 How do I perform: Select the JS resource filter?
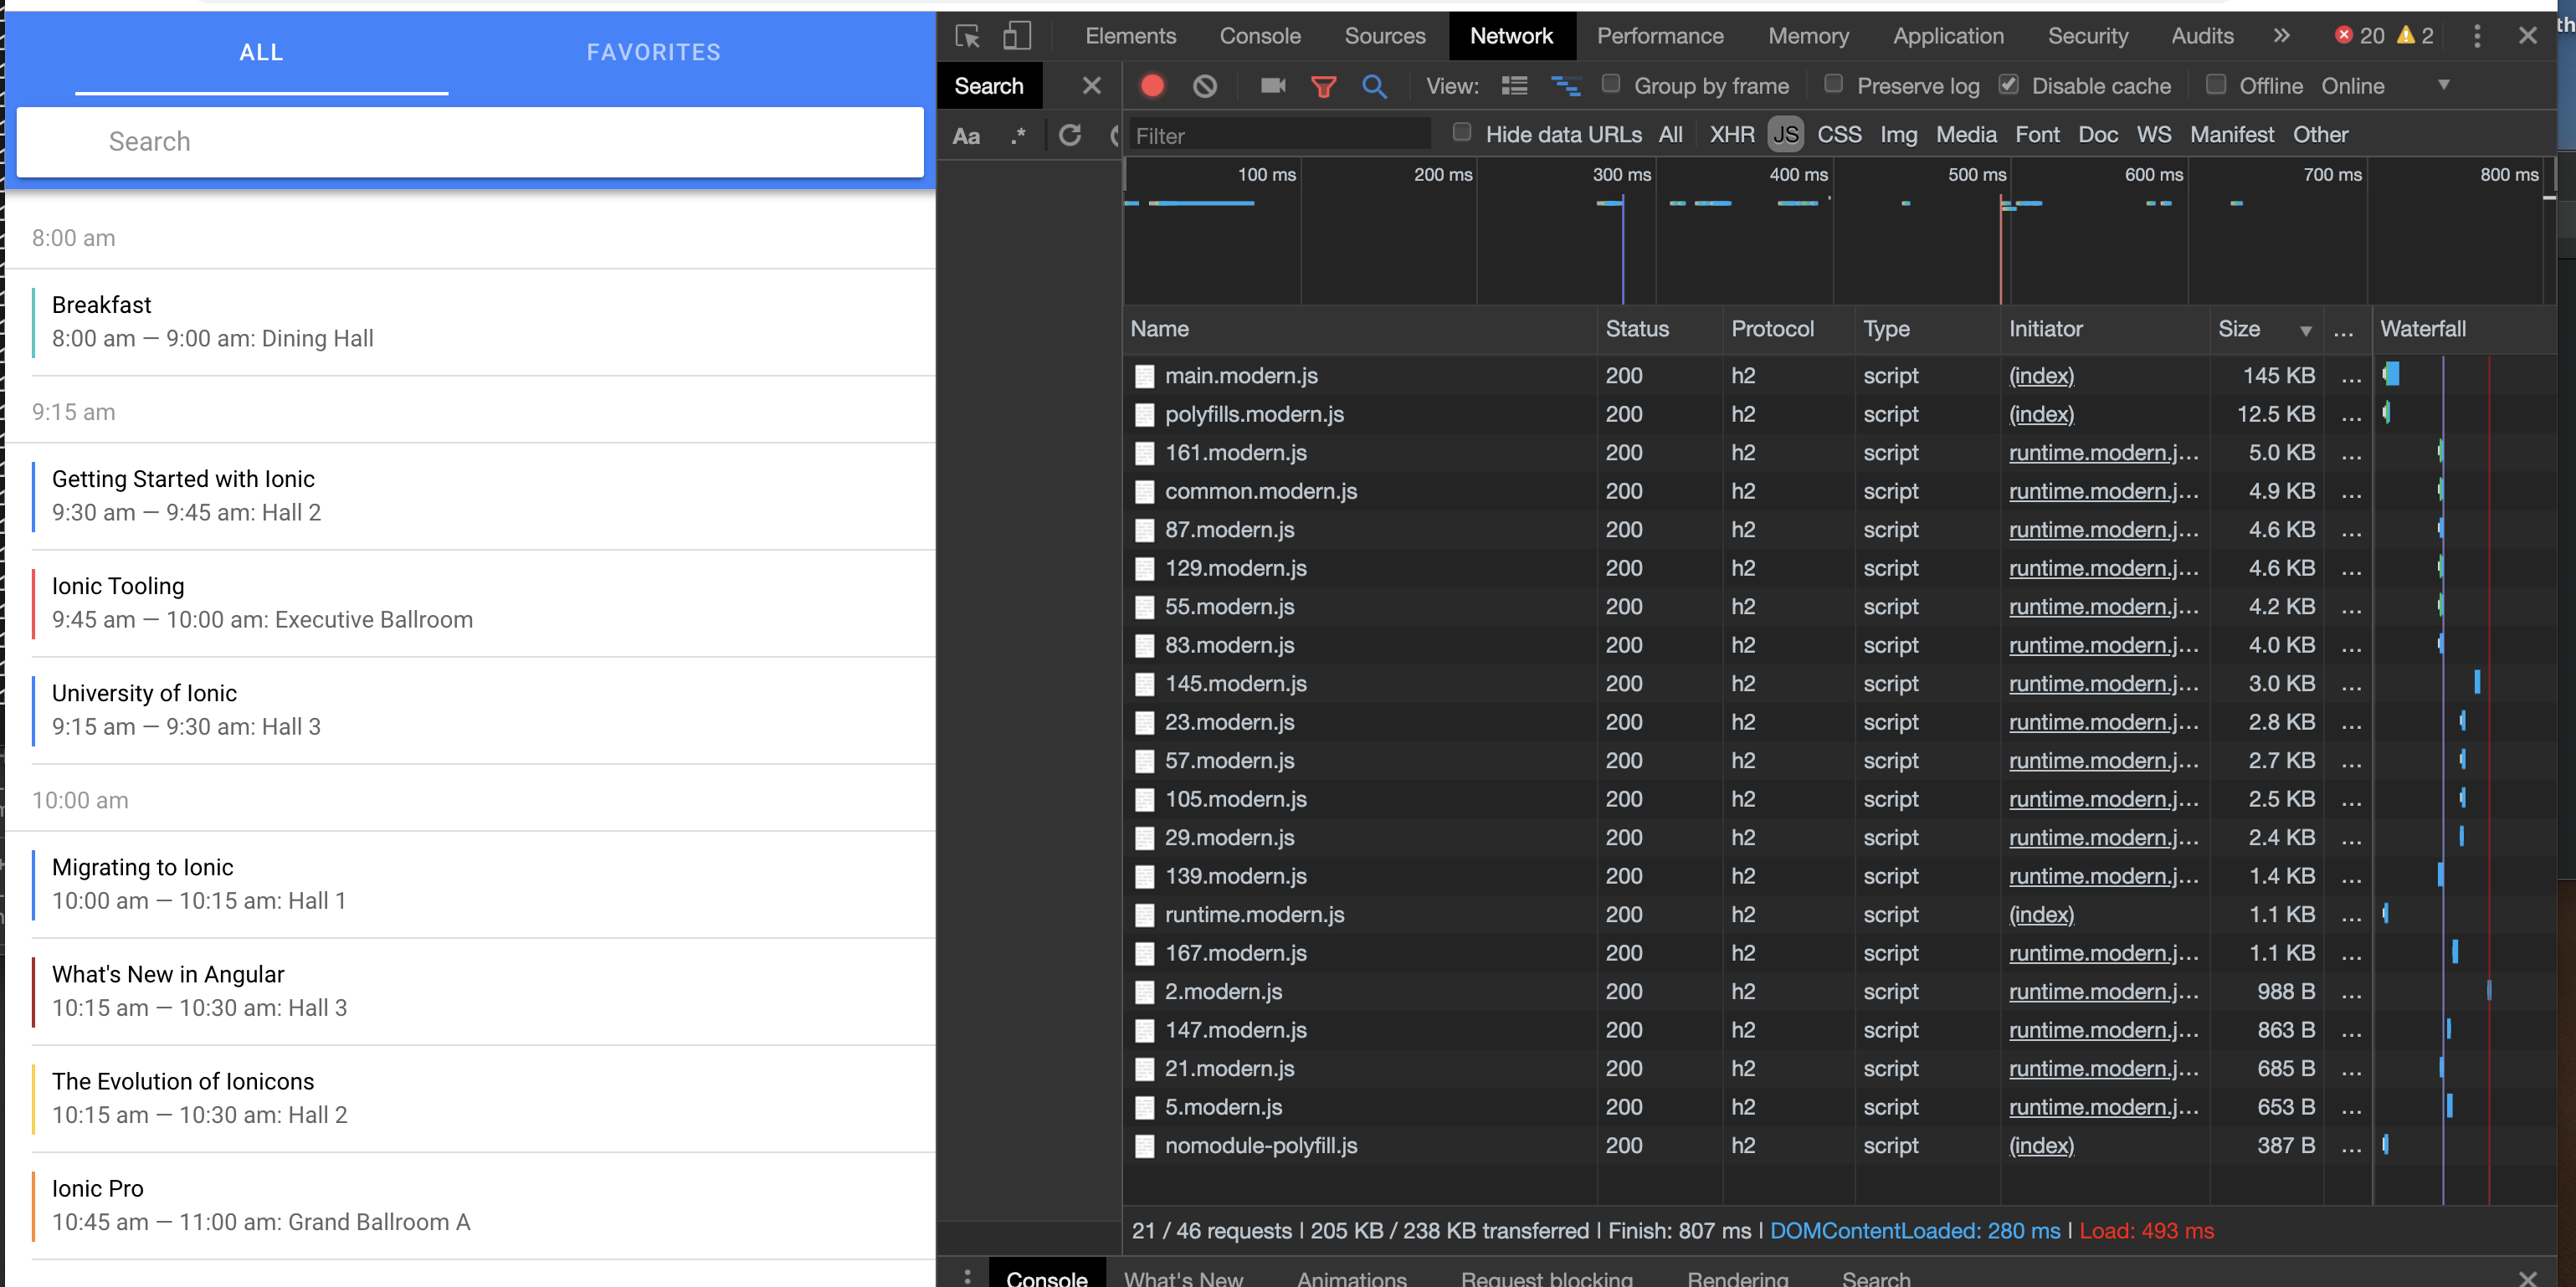(1785, 135)
